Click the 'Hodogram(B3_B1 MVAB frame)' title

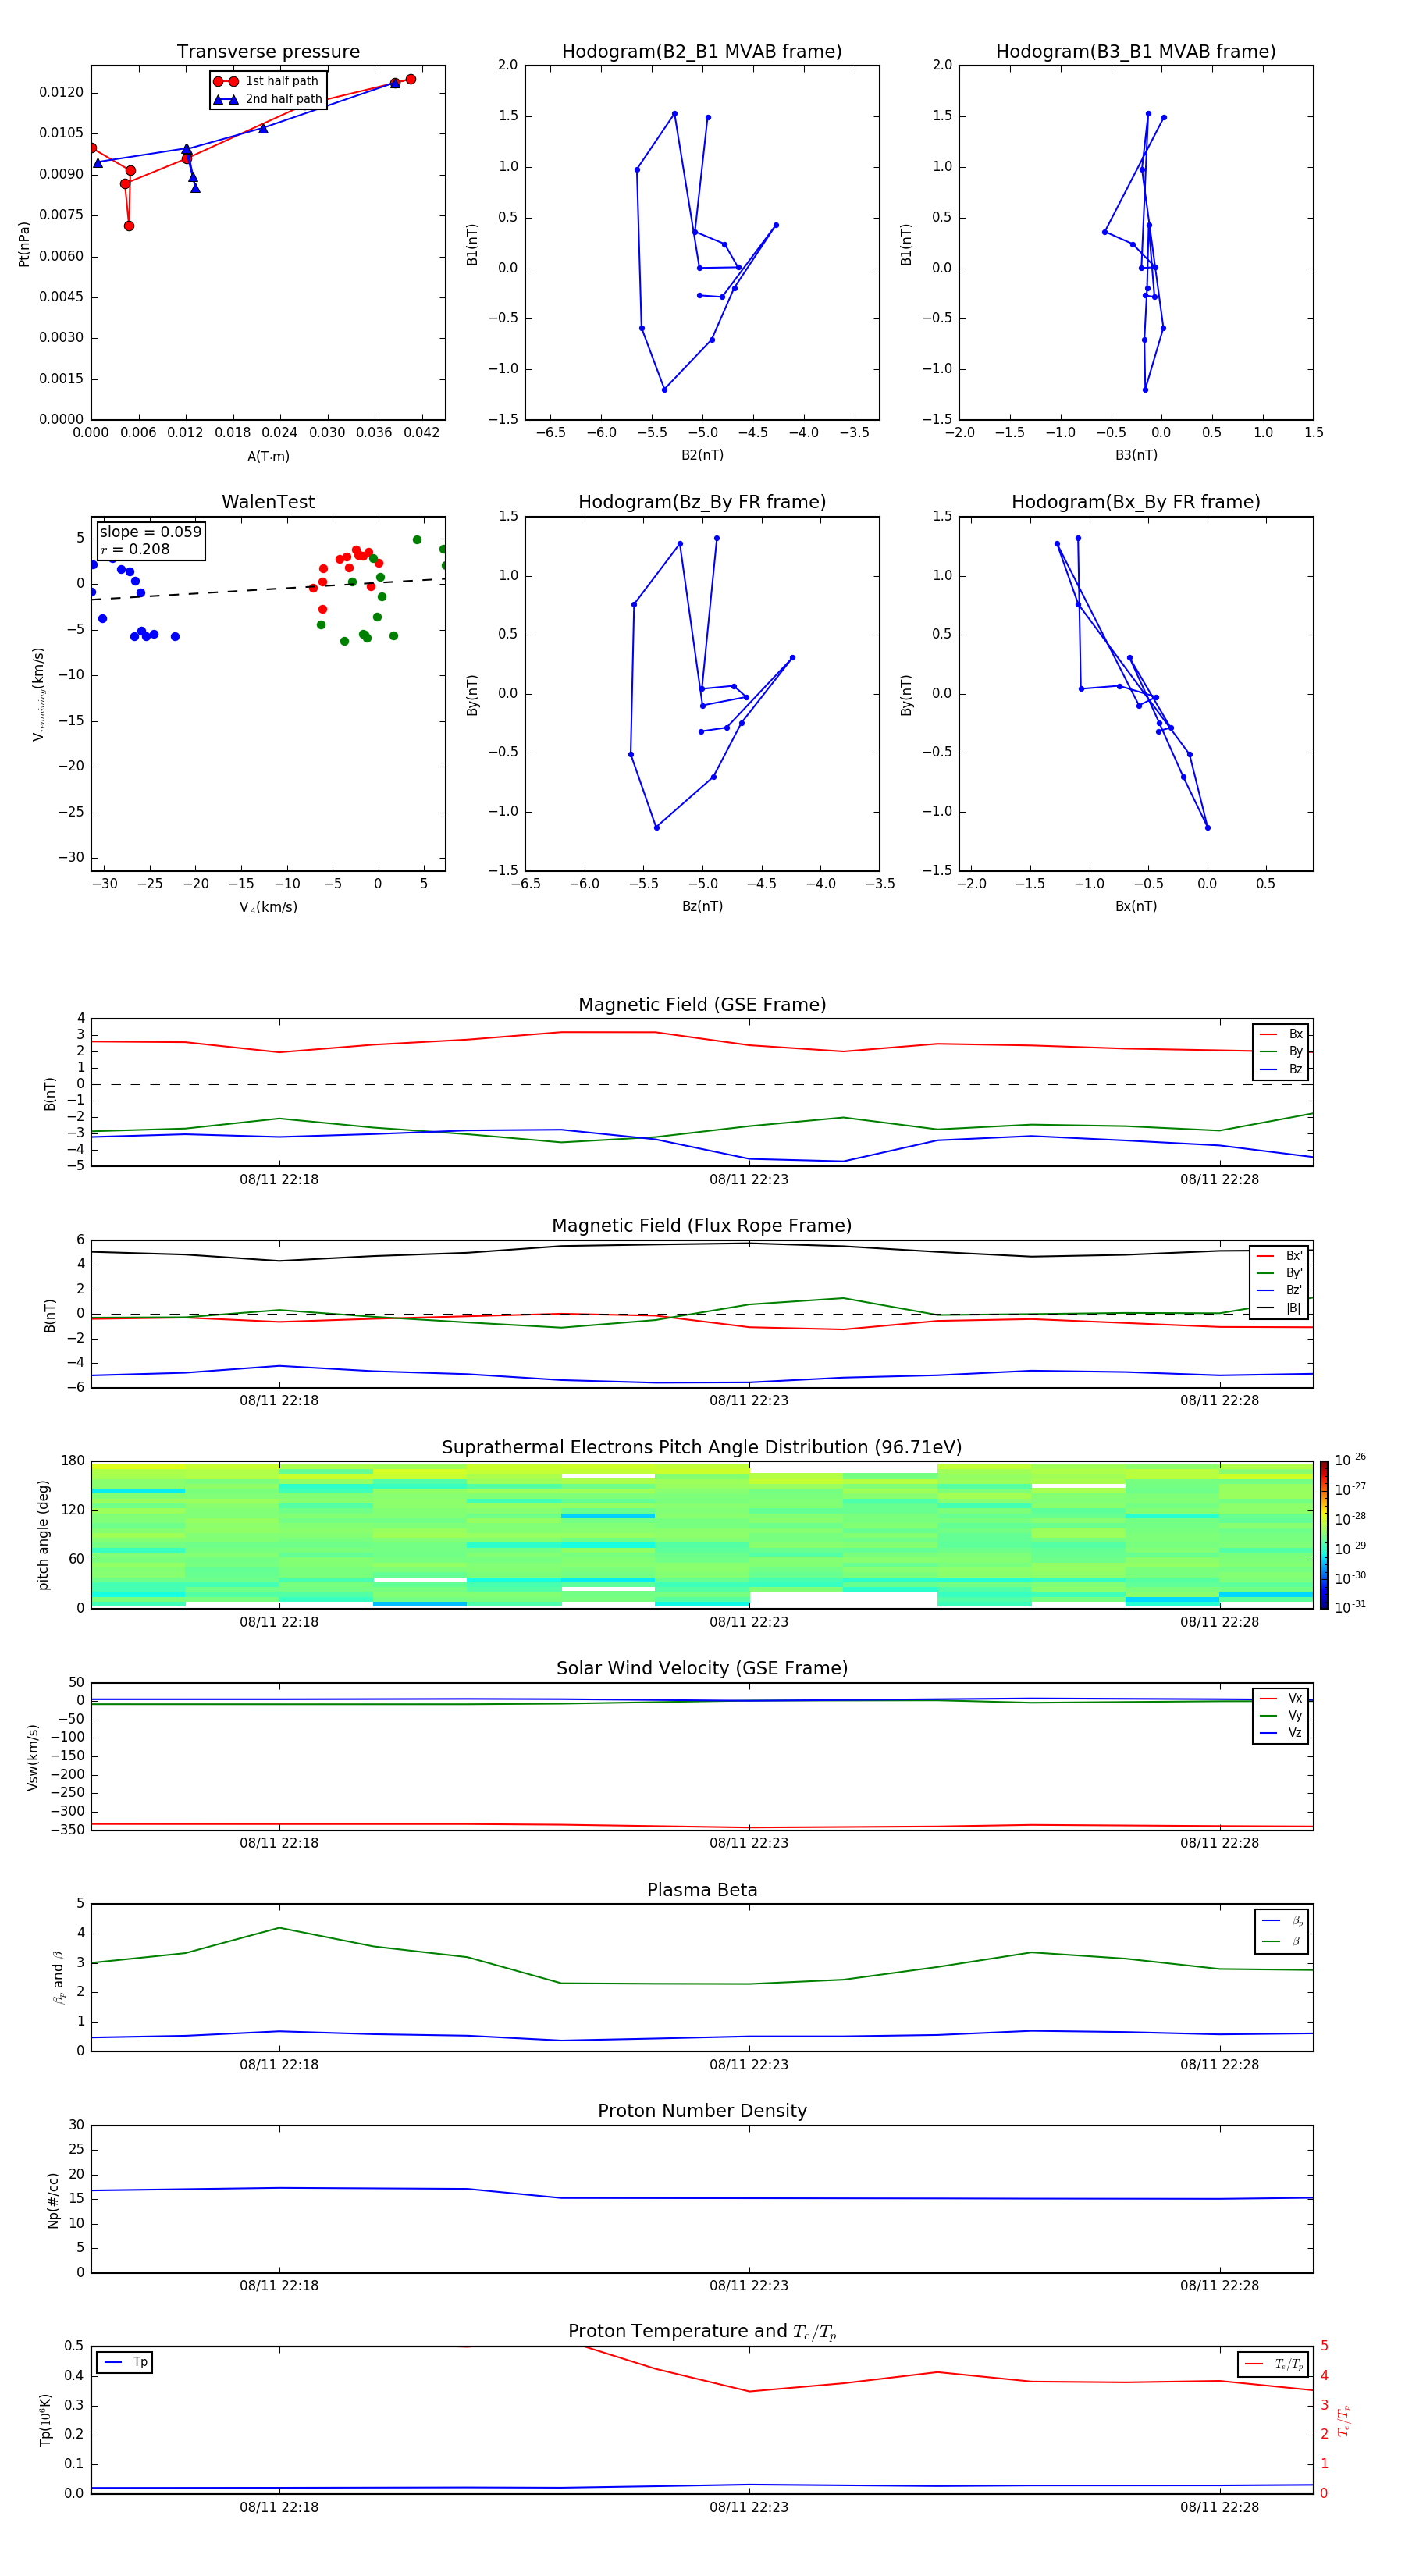point(1136,52)
